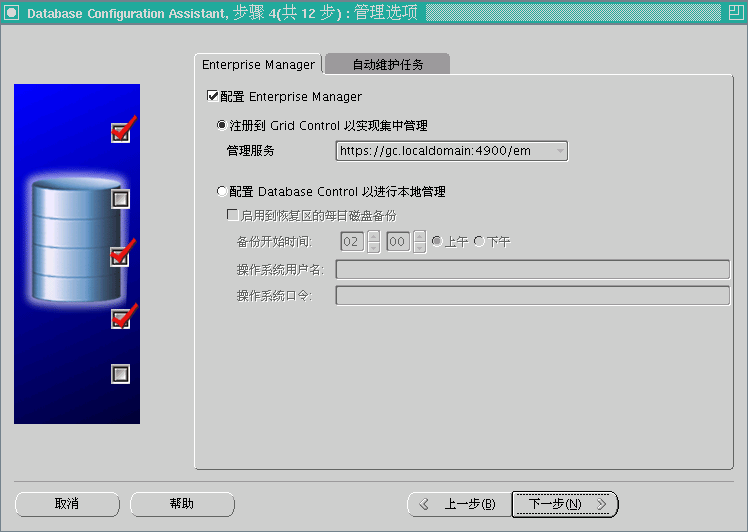Click the window menu icon in title bar

[x=11, y=12]
